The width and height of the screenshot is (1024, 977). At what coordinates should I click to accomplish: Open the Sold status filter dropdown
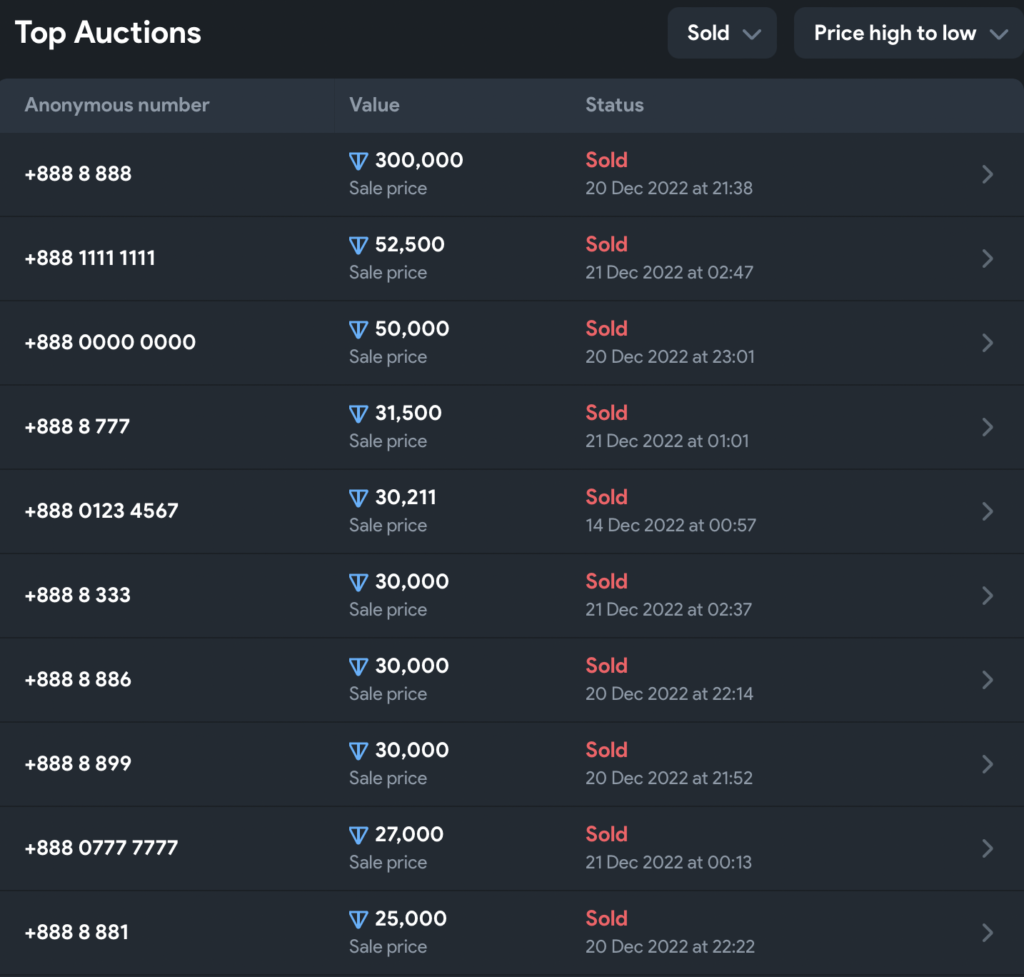tap(722, 33)
